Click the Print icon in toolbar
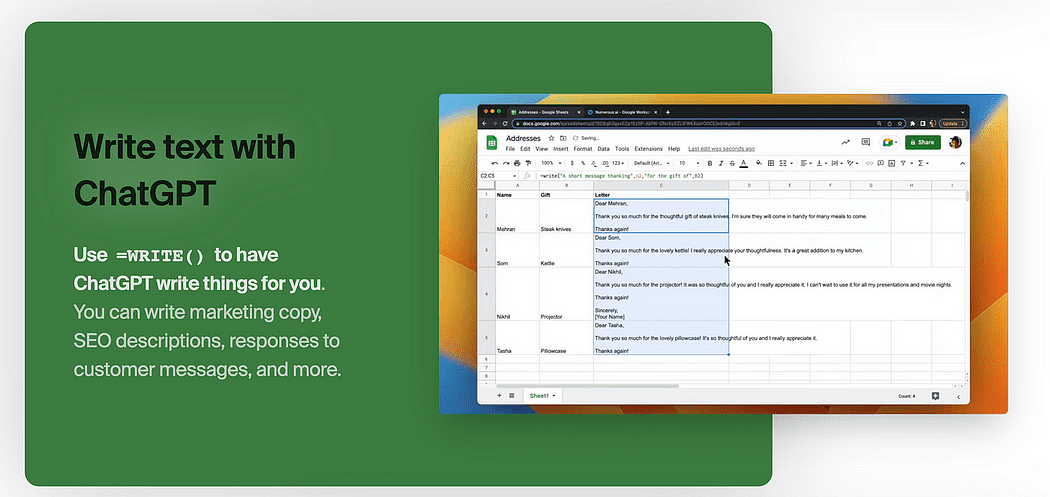Image resolution: width=1050 pixels, height=497 pixels. 517,163
